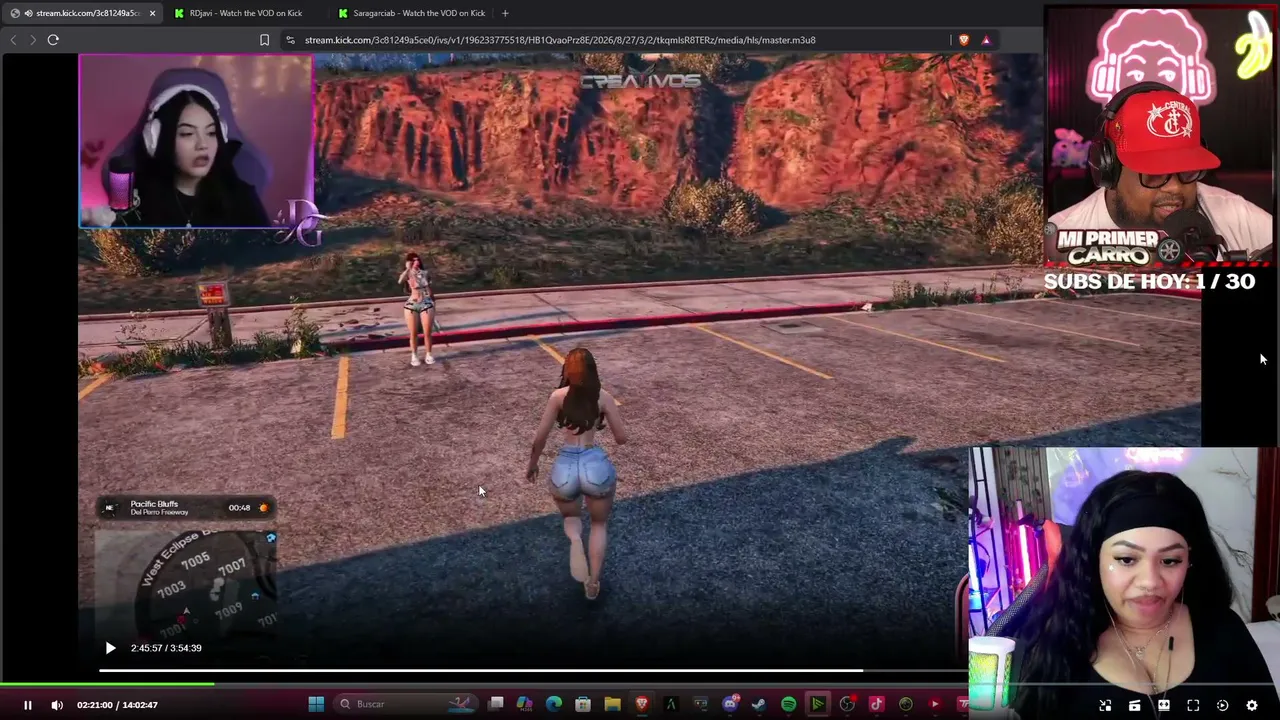1280x720 pixels.
Task: Go back in browser history
Action: [x=13, y=40]
